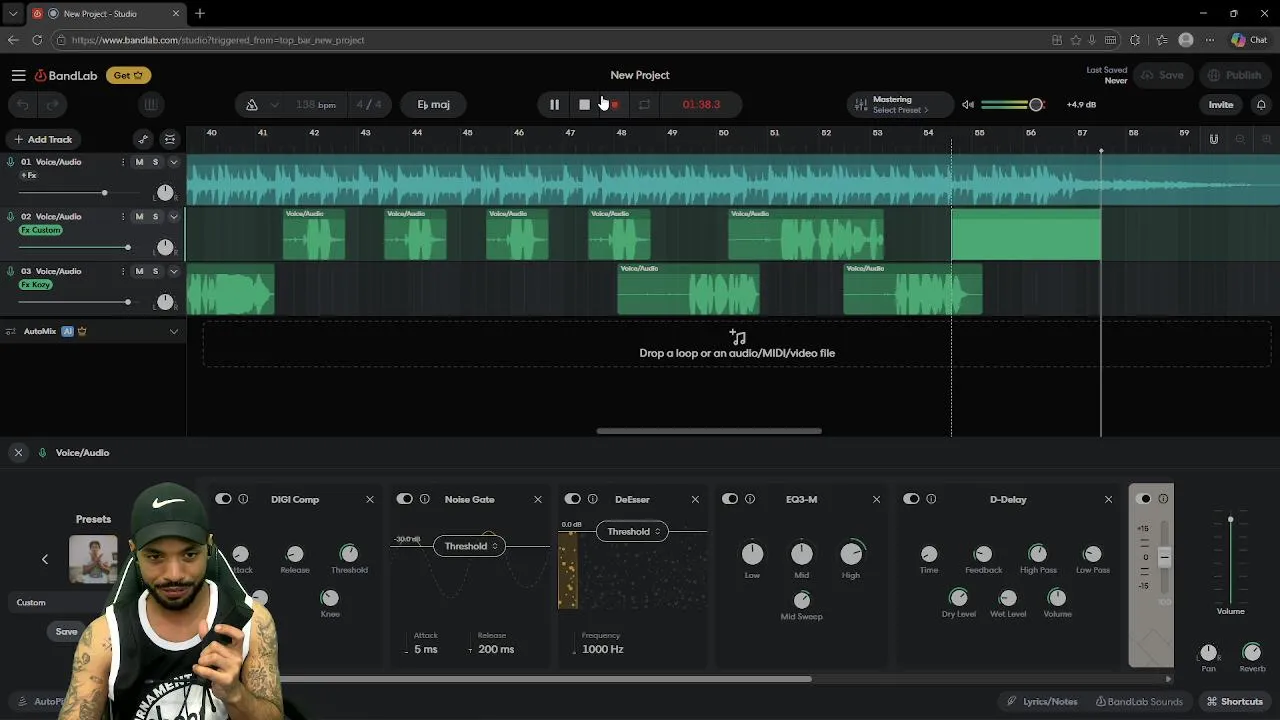Open BandLab Sounds panel

(1139, 701)
